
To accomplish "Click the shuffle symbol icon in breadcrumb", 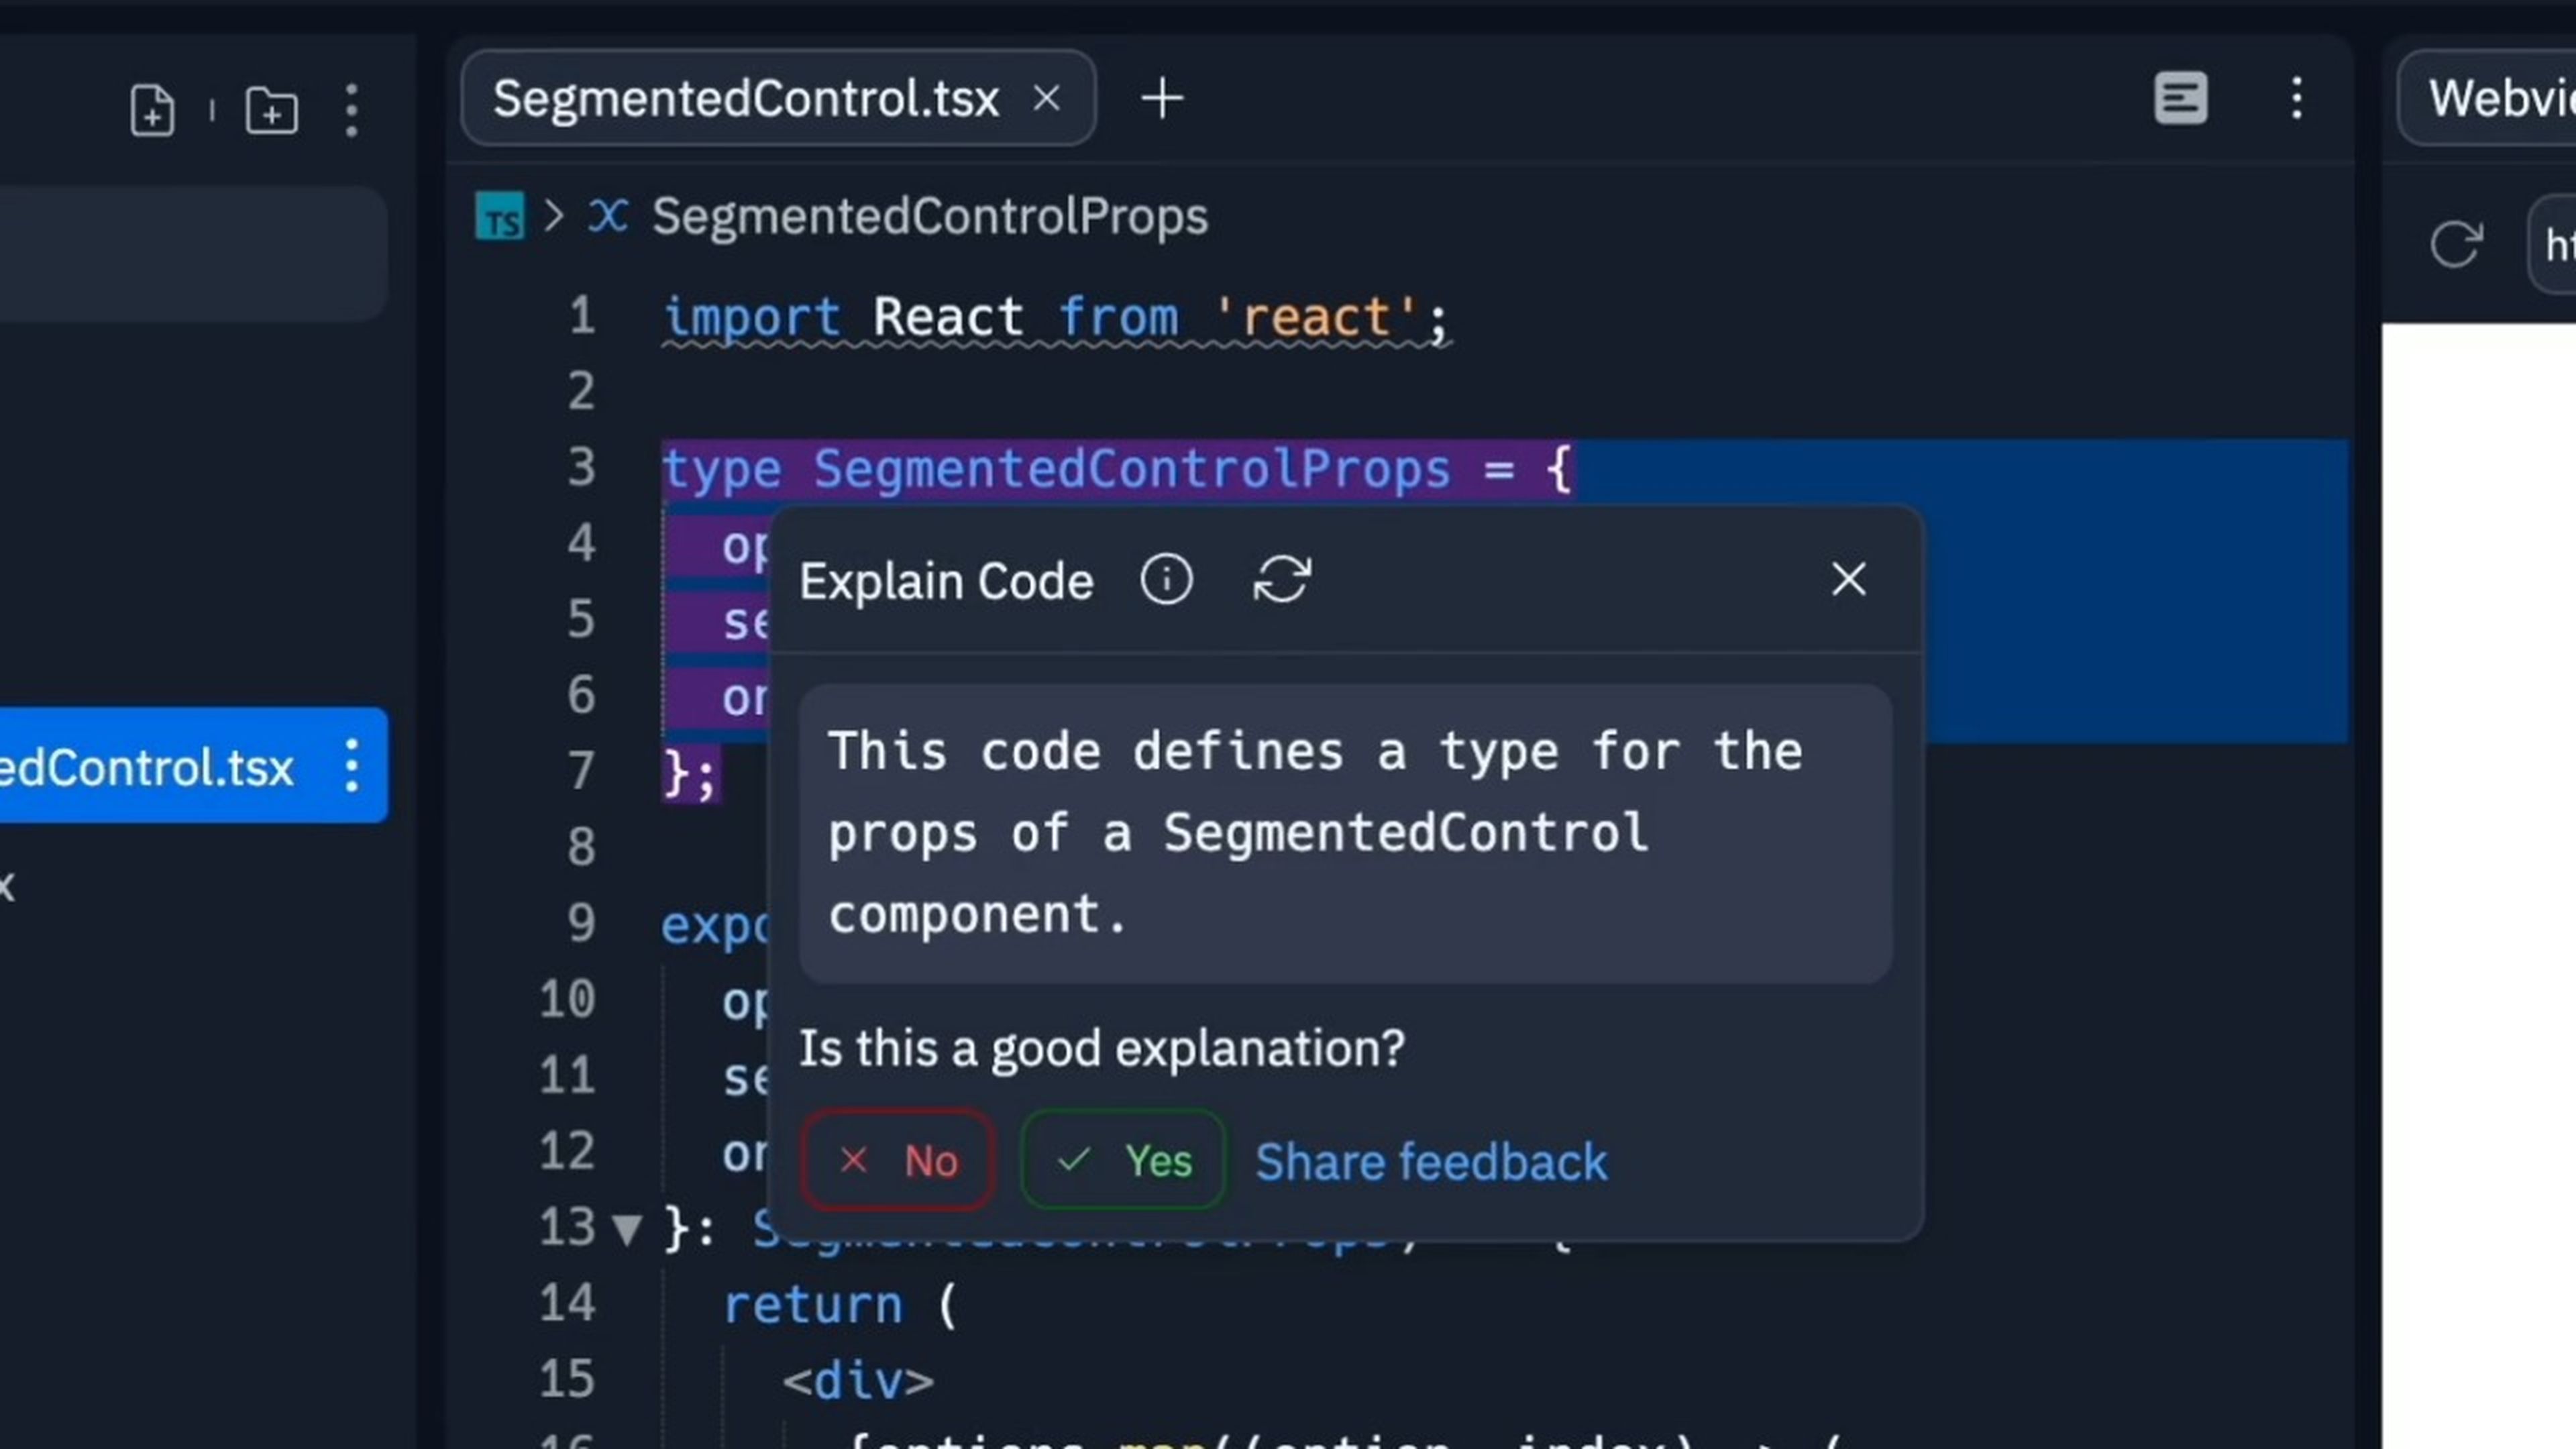I will pos(608,215).
